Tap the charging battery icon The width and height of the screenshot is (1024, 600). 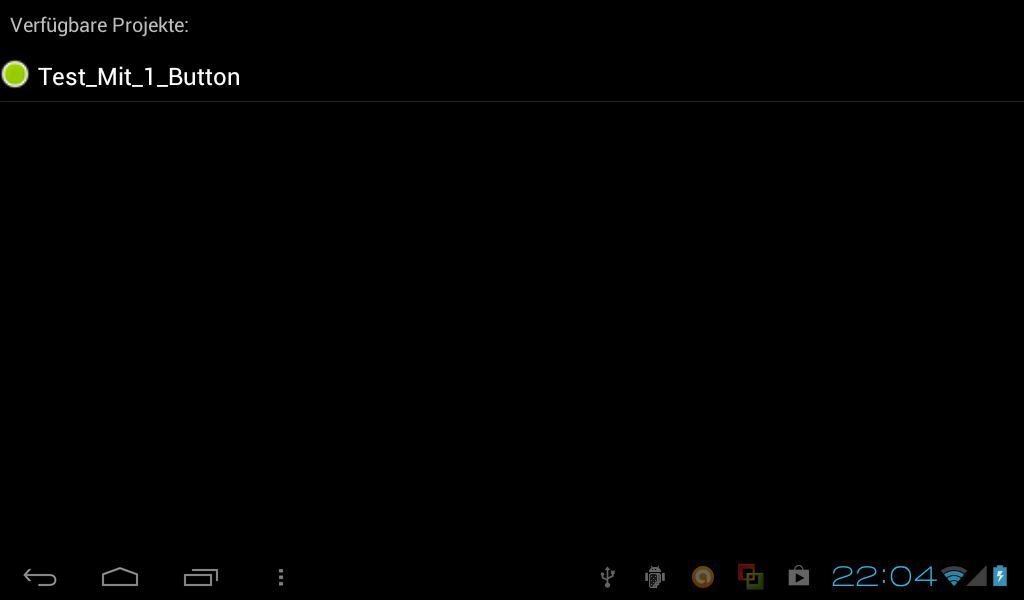[x=1000, y=576]
